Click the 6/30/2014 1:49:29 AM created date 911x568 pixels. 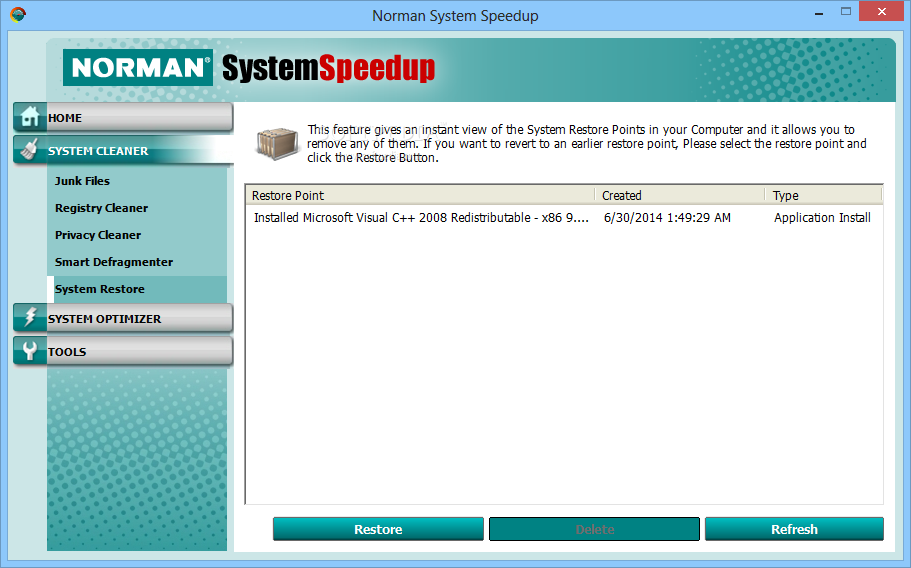tap(667, 218)
